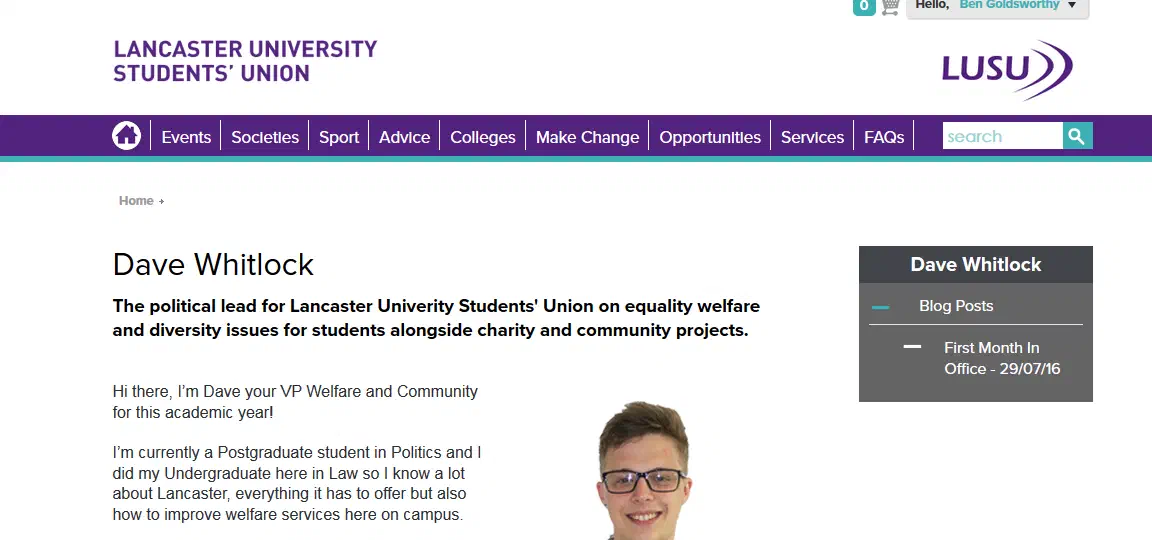Open the shopping cart icon
1152x540 pixels.
pos(890,7)
